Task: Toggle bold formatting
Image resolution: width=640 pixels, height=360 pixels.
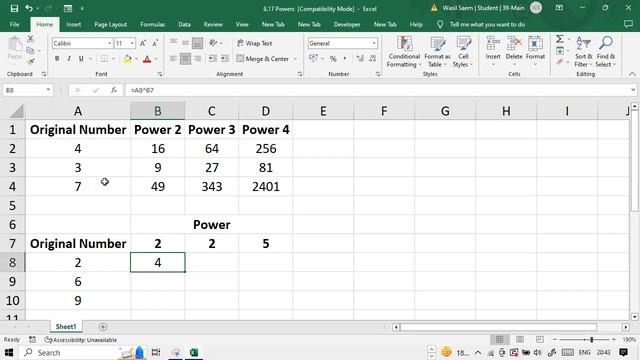Action: [57, 59]
